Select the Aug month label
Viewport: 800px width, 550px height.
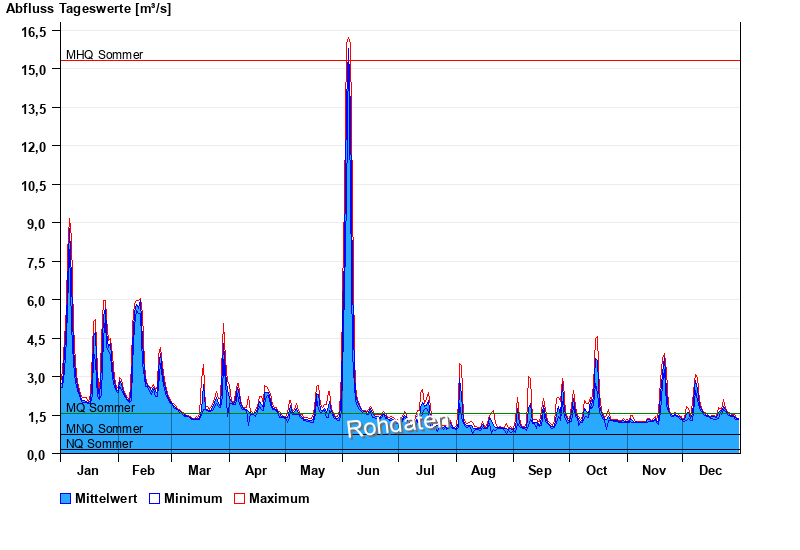coord(483,470)
